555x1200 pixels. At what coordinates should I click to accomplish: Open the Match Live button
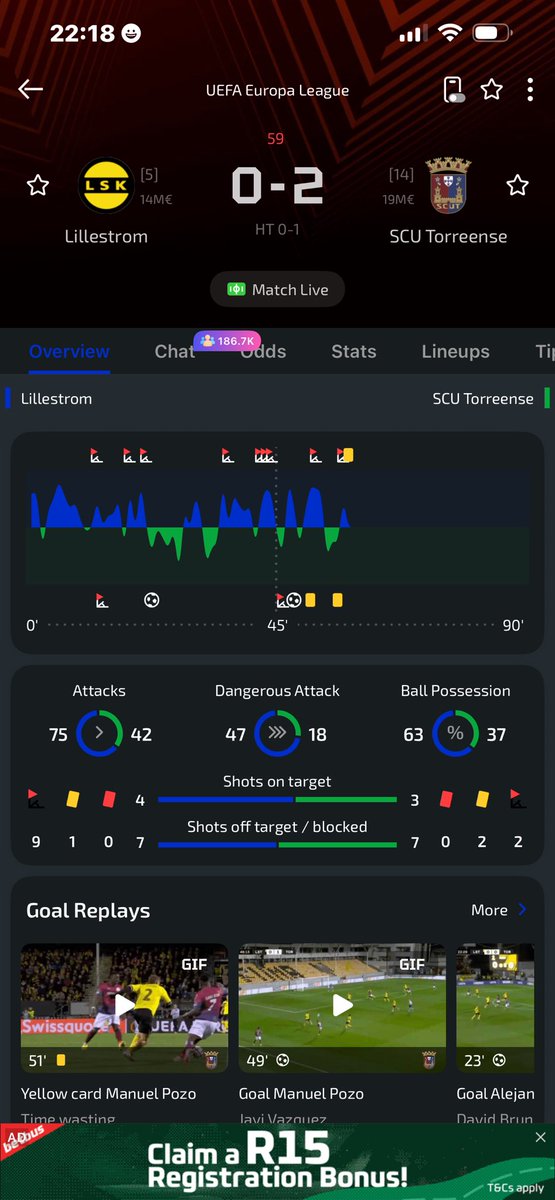[277, 290]
